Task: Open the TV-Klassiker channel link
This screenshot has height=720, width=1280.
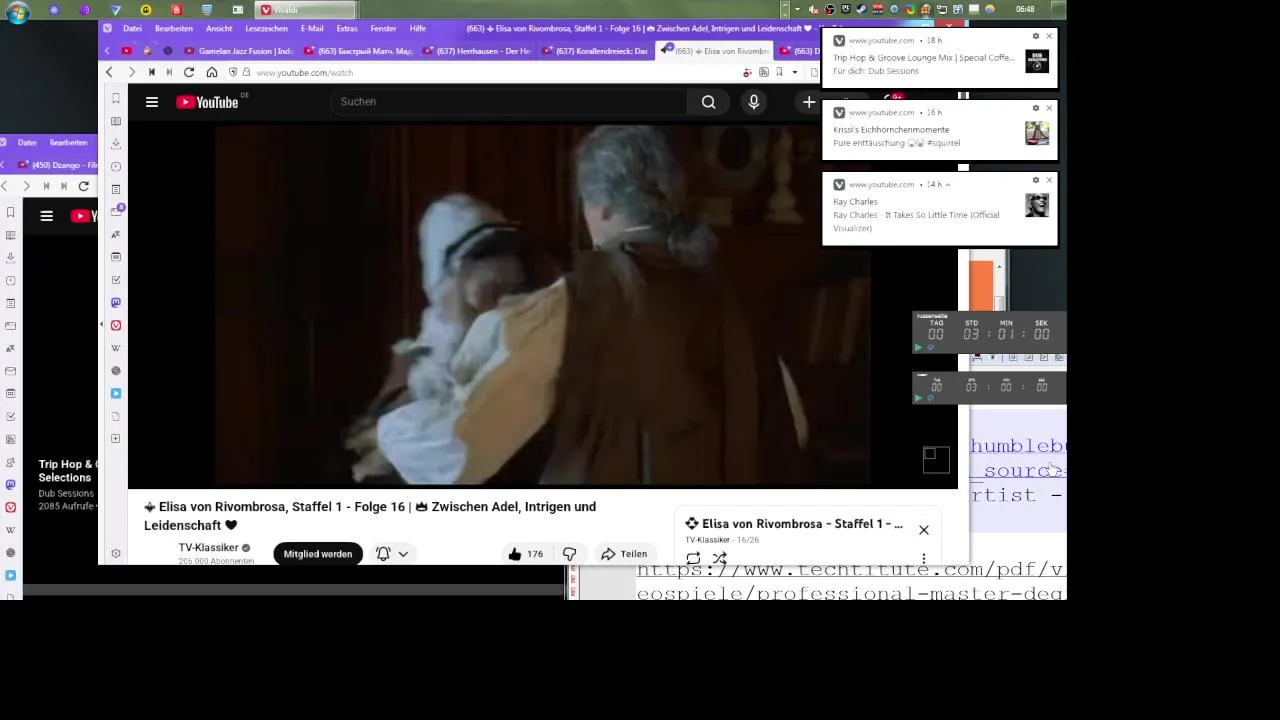Action: tap(208, 547)
